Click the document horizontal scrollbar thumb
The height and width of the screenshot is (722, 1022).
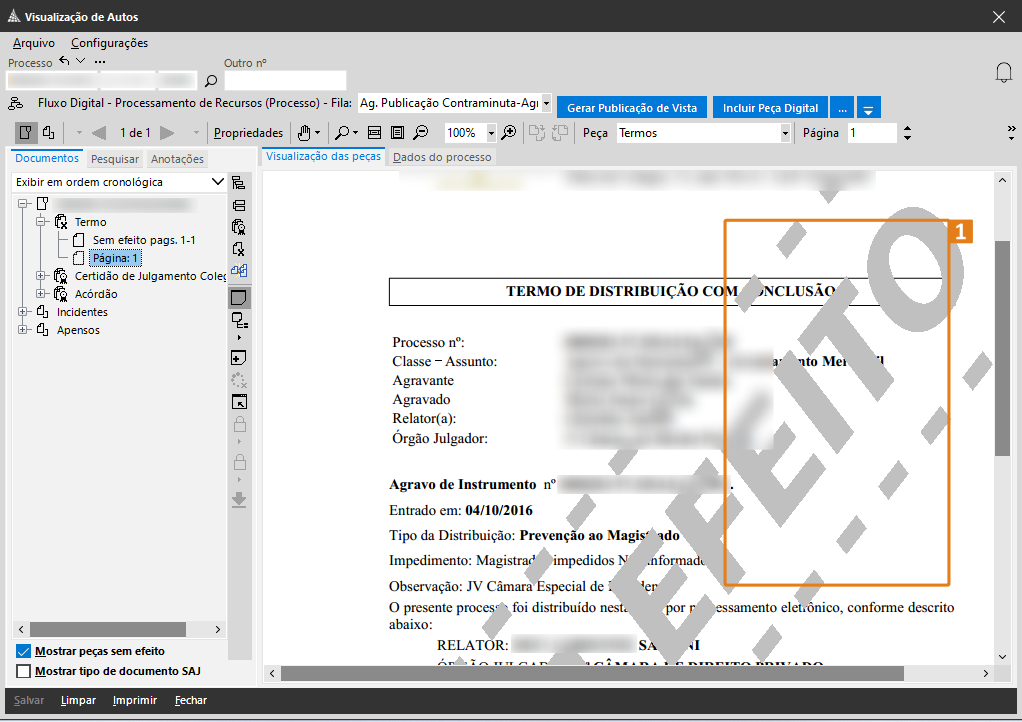[592, 673]
